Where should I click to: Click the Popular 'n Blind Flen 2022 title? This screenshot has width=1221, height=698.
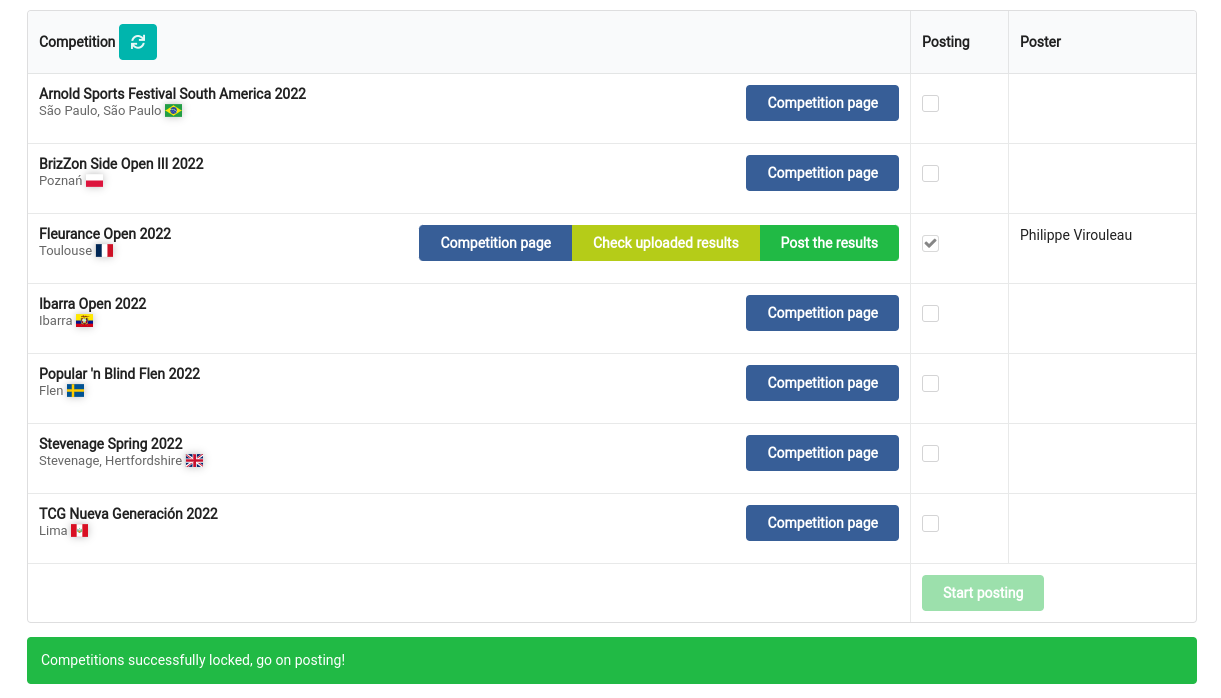(119, 374)
